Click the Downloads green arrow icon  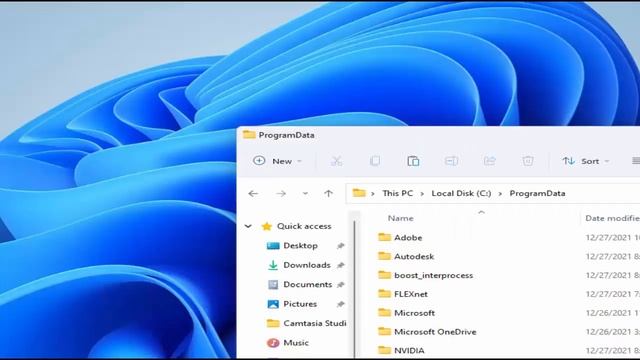(x=273, y=265)
